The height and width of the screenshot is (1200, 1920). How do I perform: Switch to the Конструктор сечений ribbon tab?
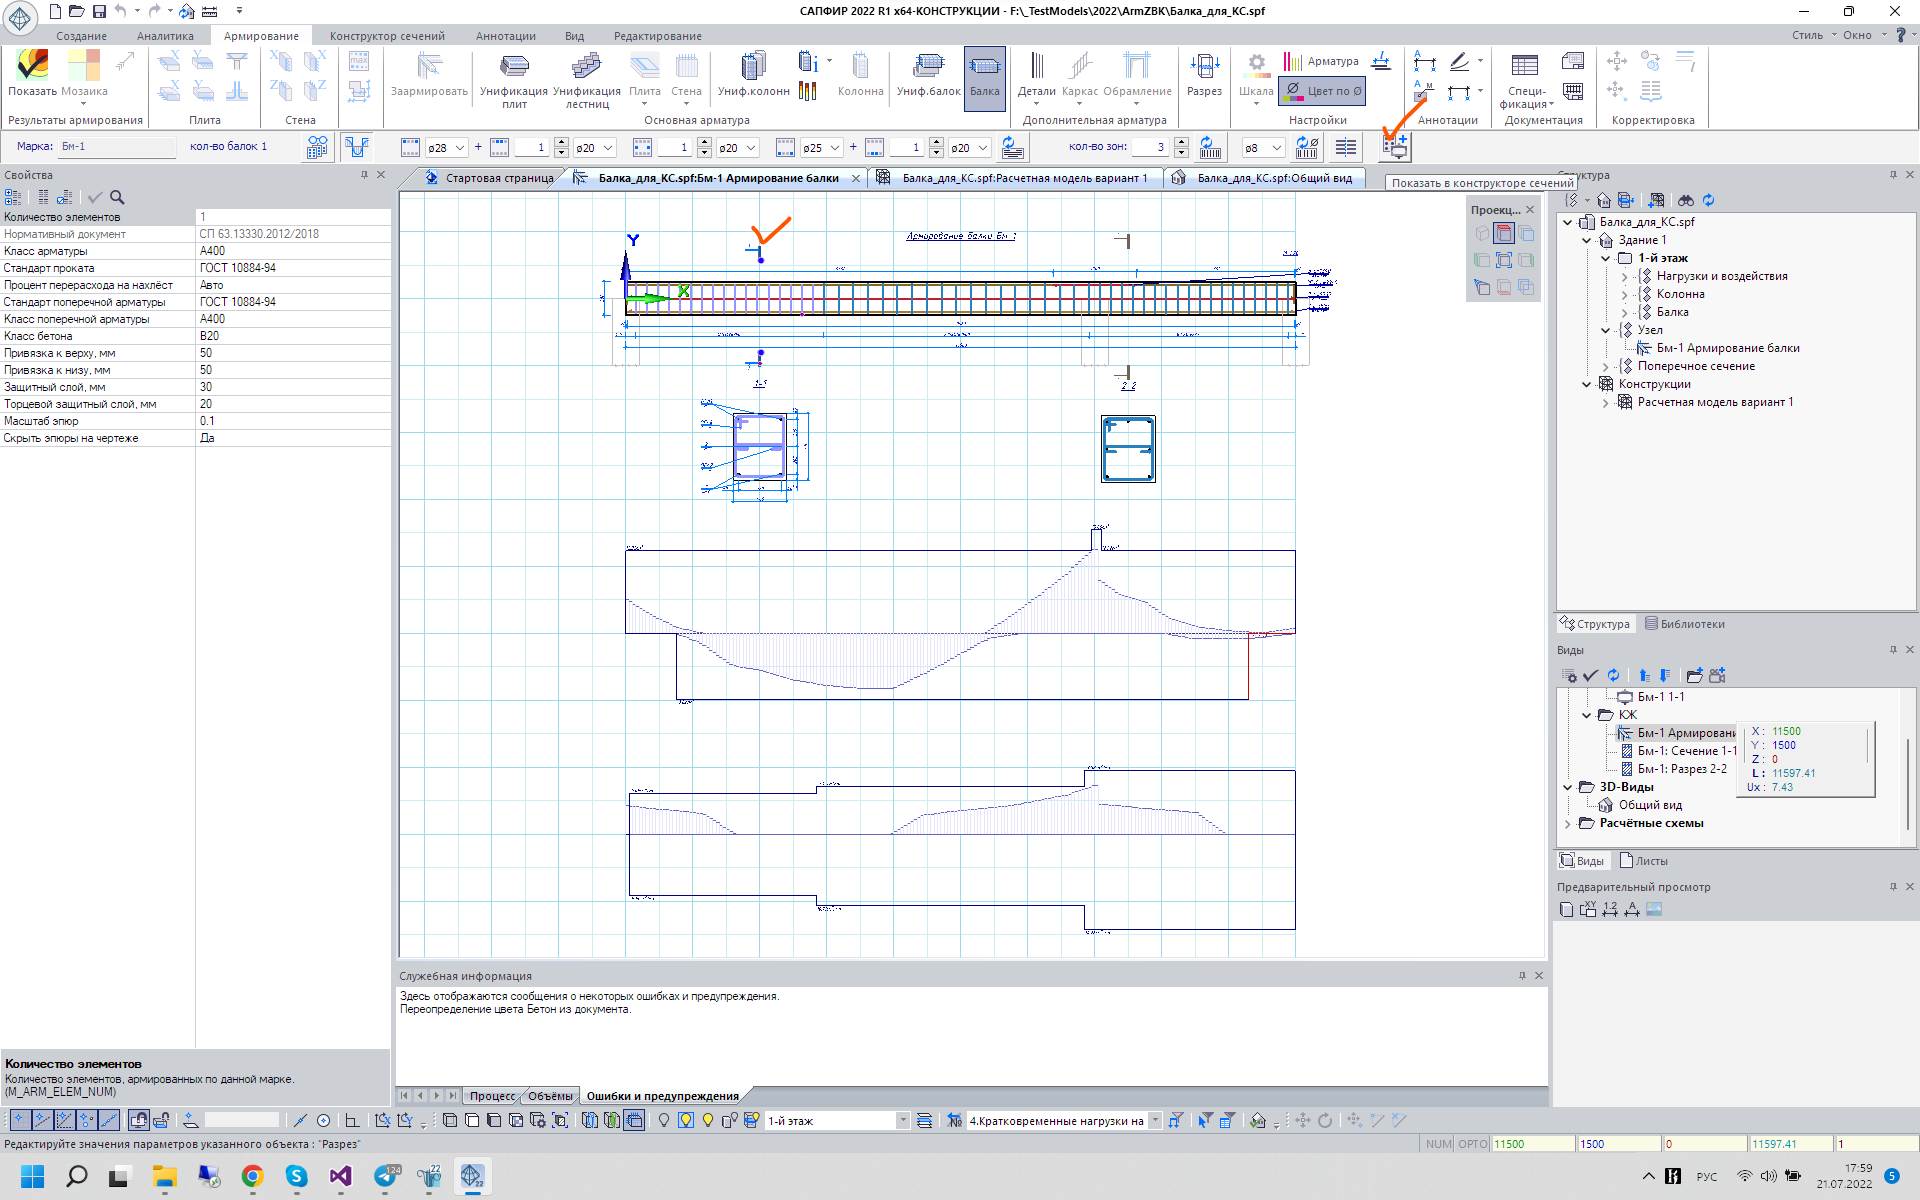[387, 36]
